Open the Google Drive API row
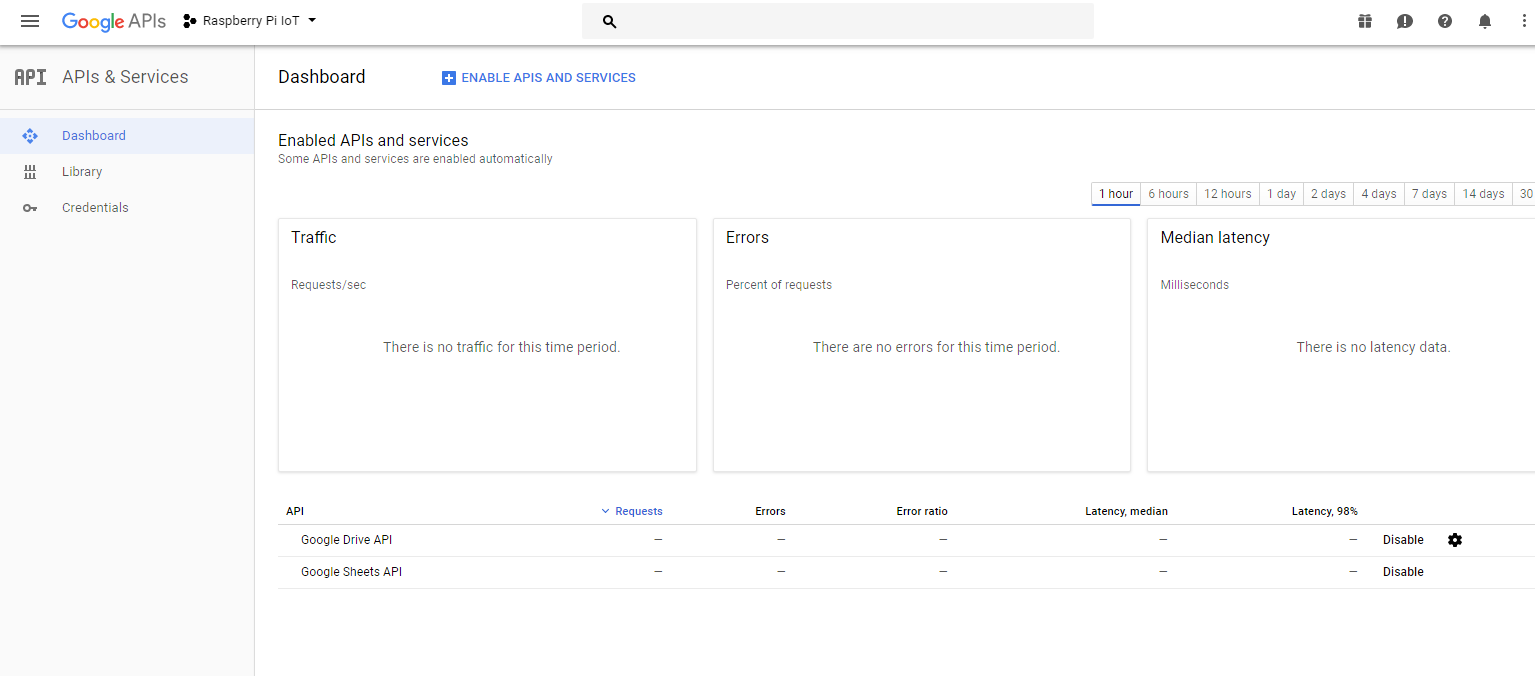The image size is (1535, 676). tap(346, 540)
